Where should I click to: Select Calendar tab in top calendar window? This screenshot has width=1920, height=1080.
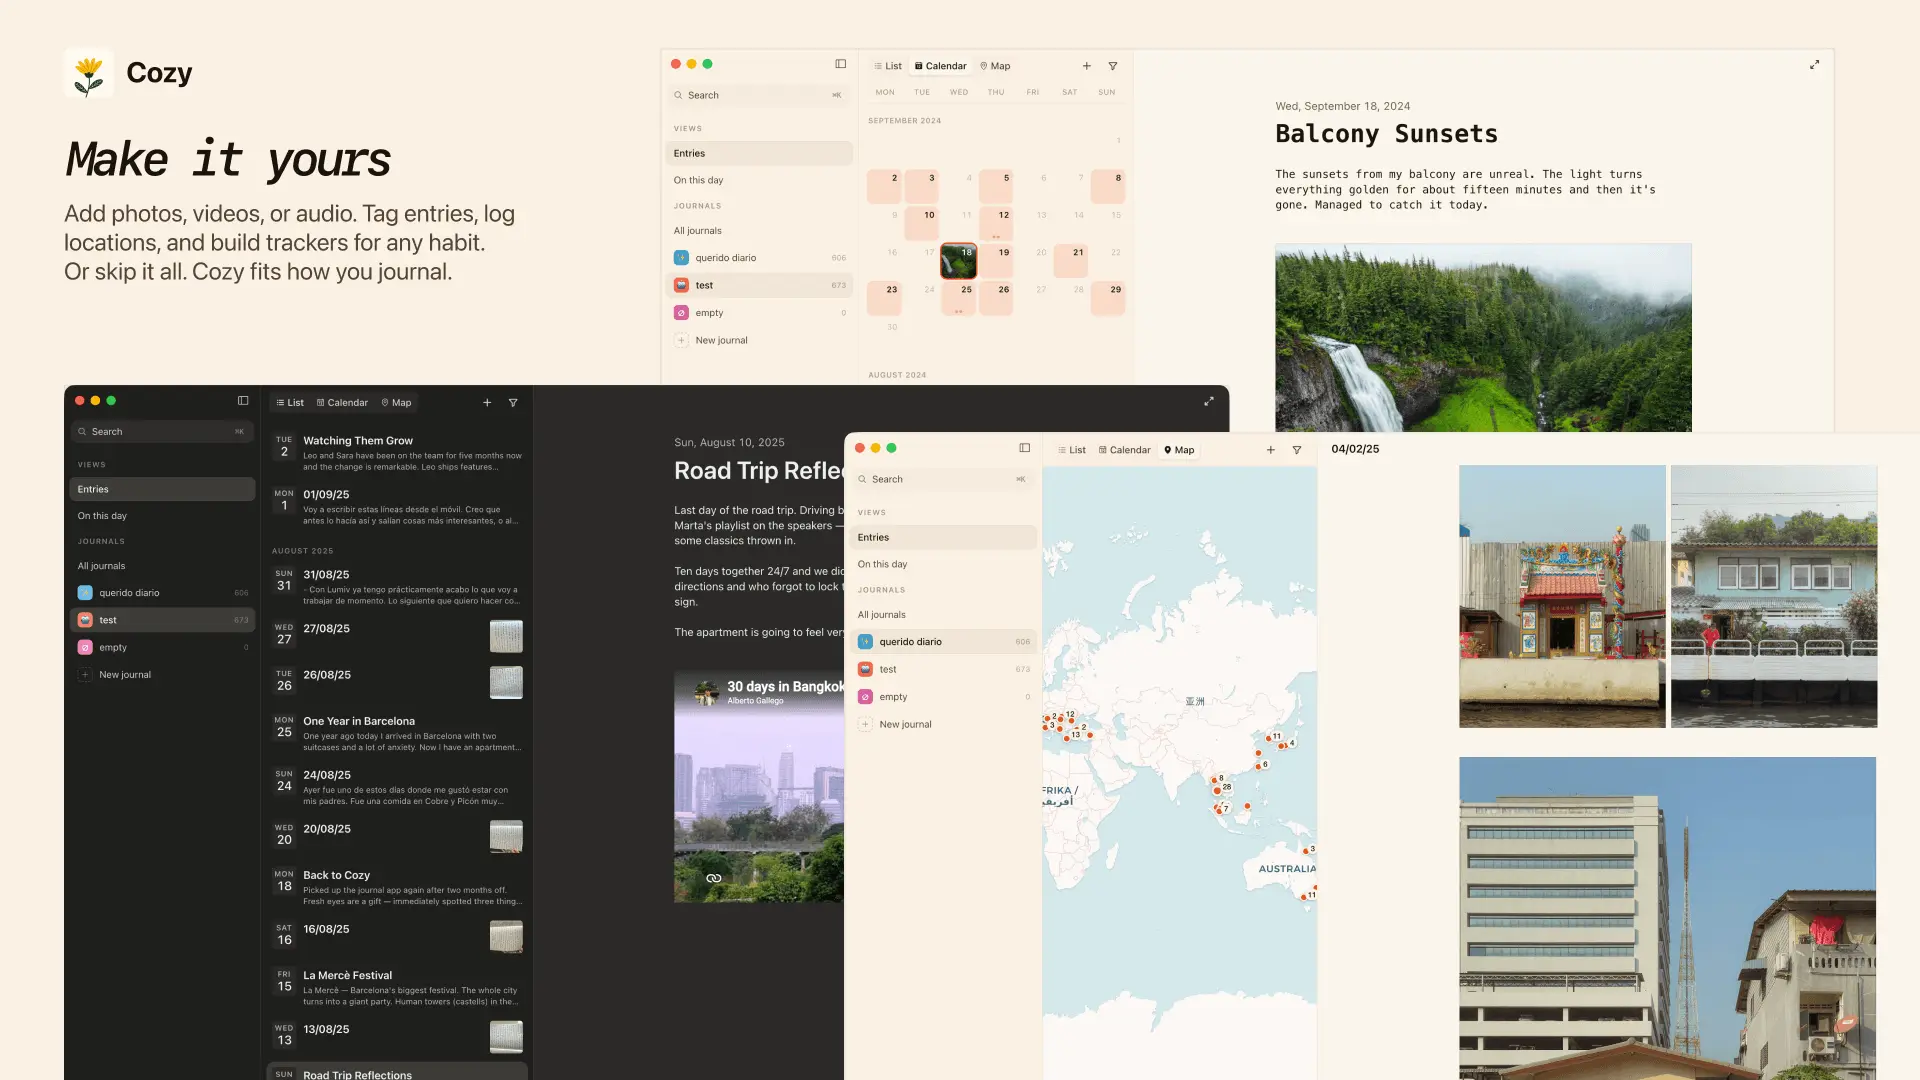tap(941, 66)
